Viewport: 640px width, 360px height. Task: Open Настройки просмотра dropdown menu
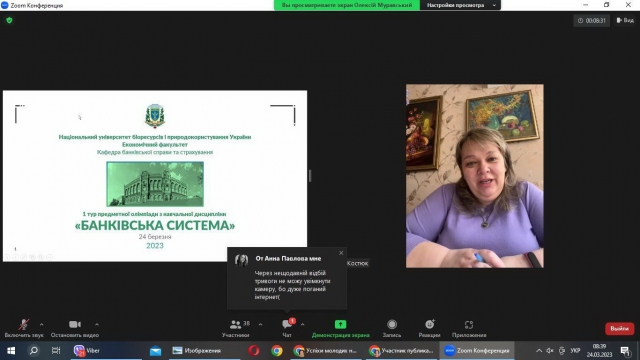pos(460,5)
